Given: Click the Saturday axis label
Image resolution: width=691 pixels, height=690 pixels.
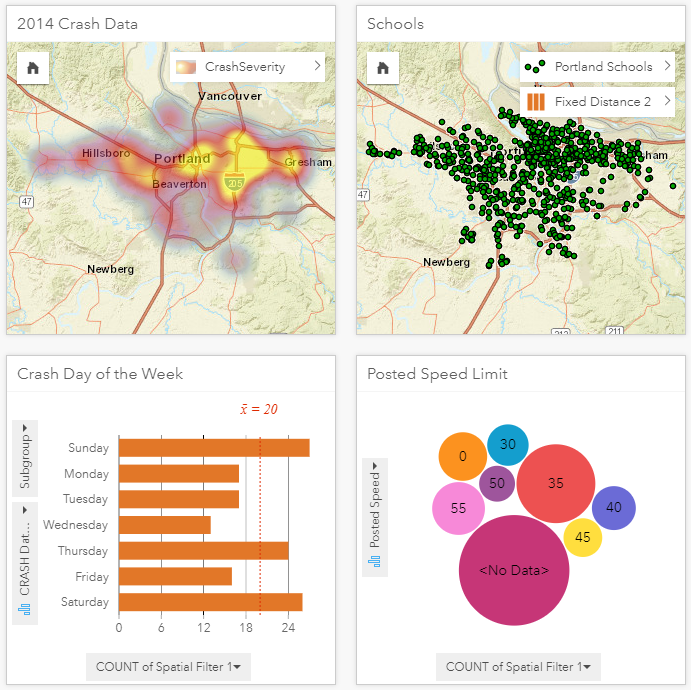Looking at the screenshot, I should pyautogui.click(x=85, y=602).
